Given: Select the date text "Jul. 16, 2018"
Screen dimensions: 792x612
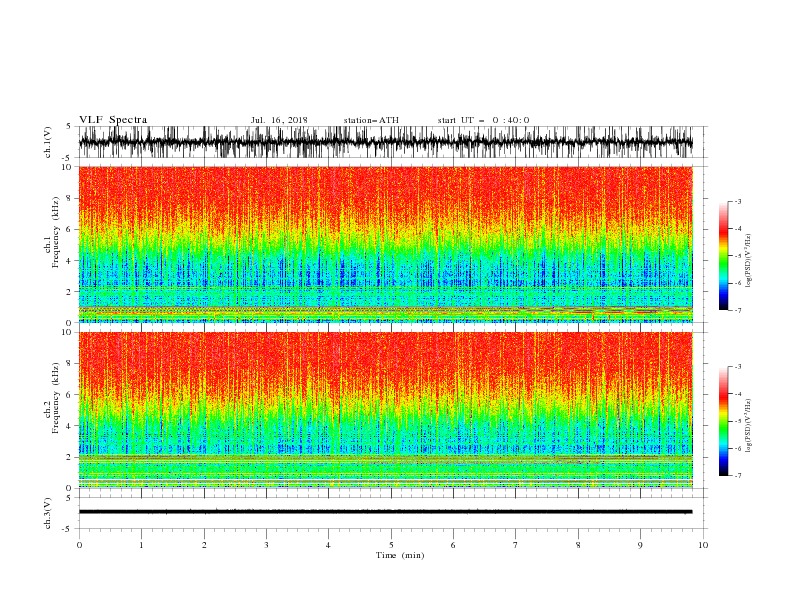Looking at the screenshot, I should [x=279, y=120].
